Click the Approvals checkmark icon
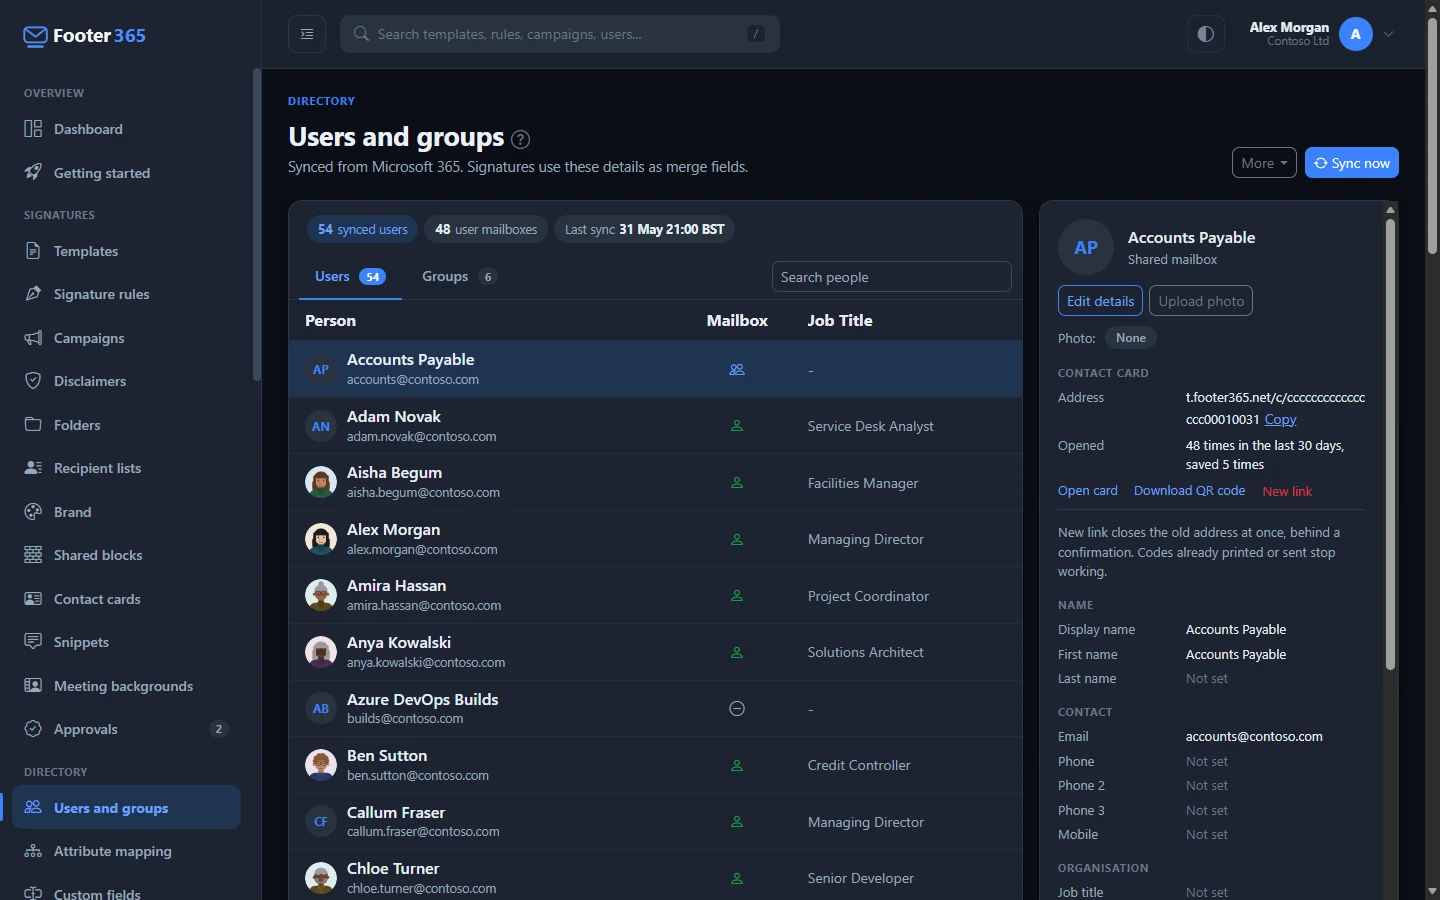This screenshot has width=1440, height=900. pos(33,729)
